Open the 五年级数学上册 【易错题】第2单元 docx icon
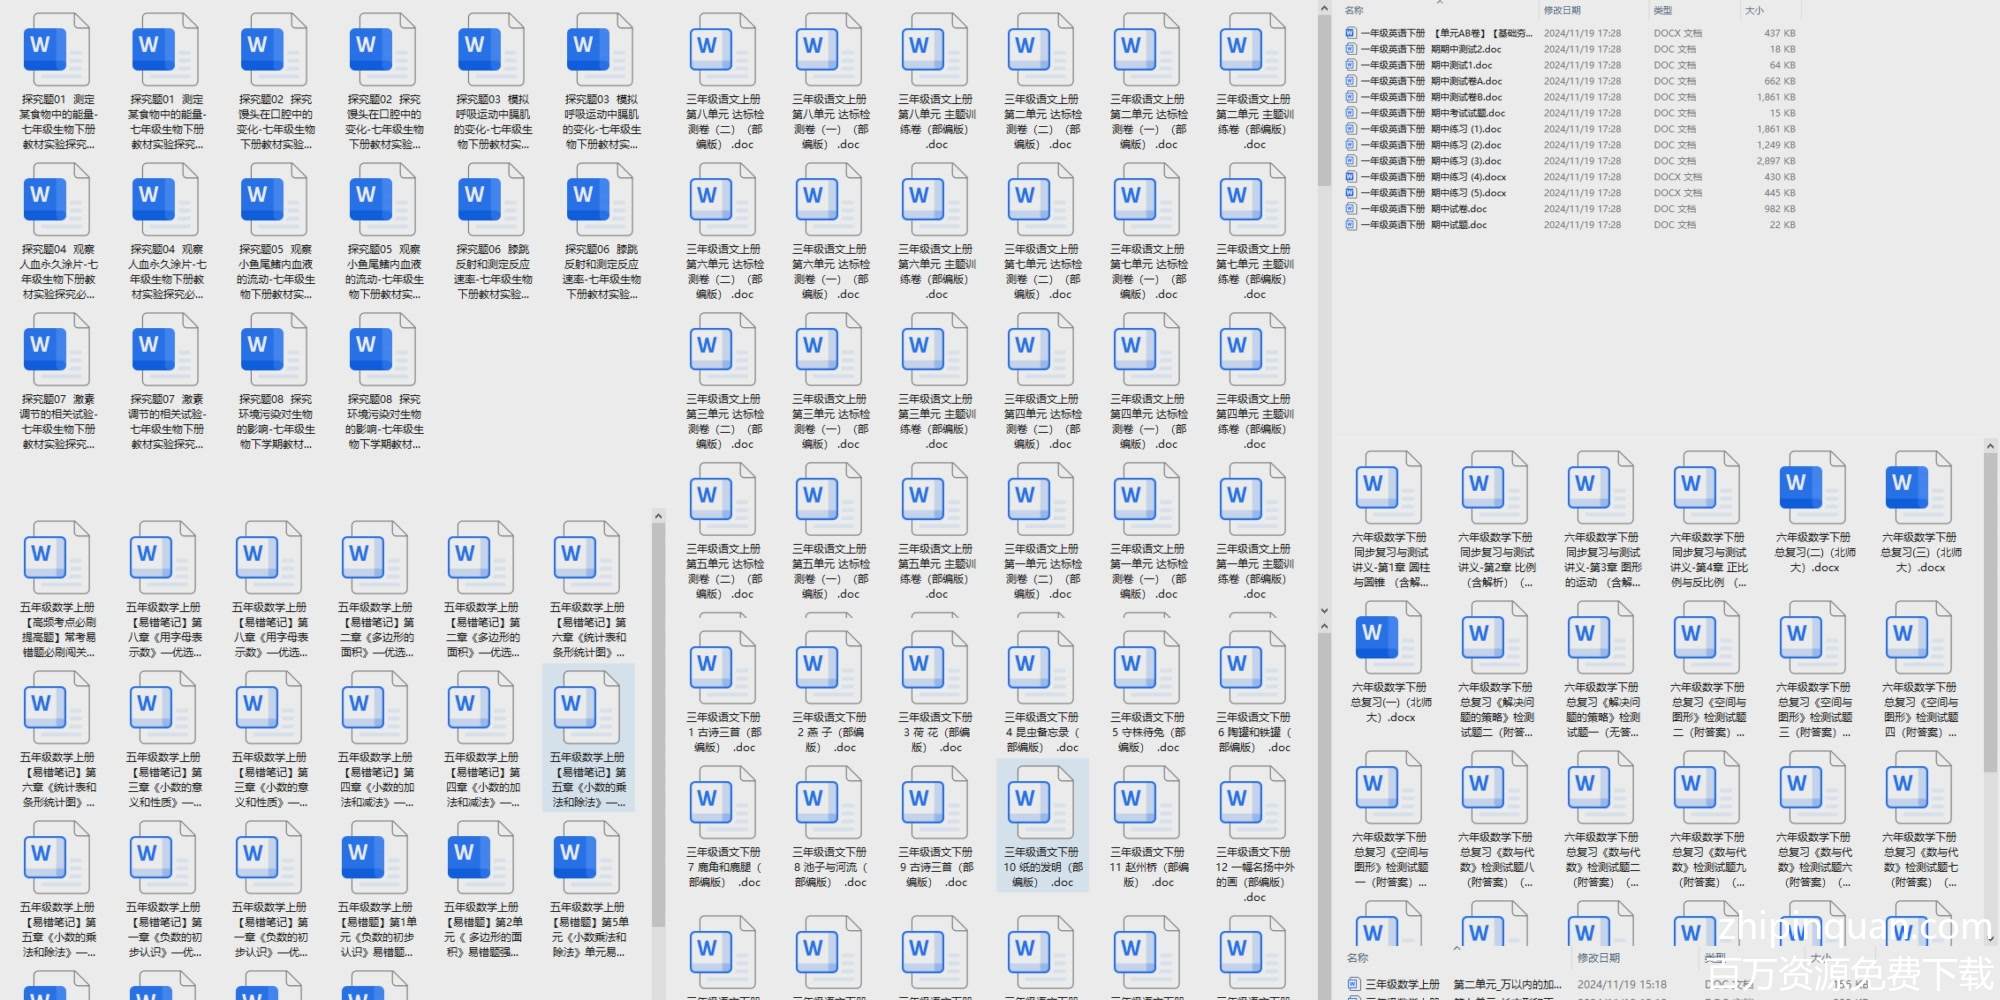 pyautogui.click(x=481, y=858)
